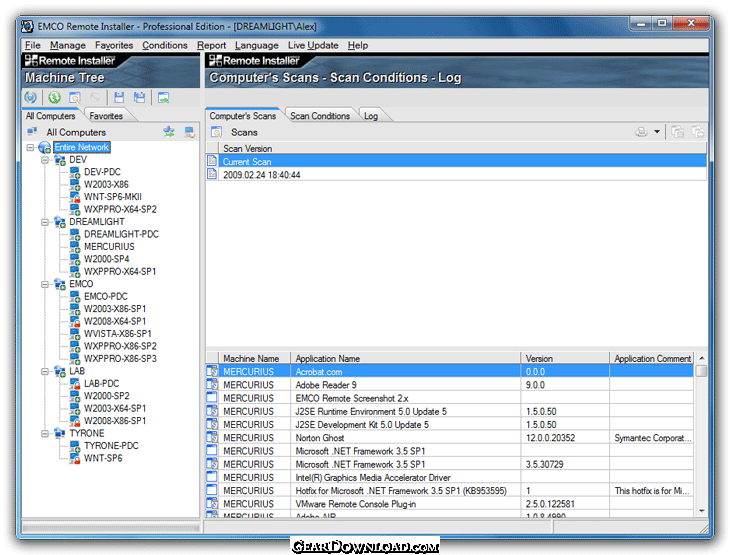Sort by the Version column header

pos(565,359)
